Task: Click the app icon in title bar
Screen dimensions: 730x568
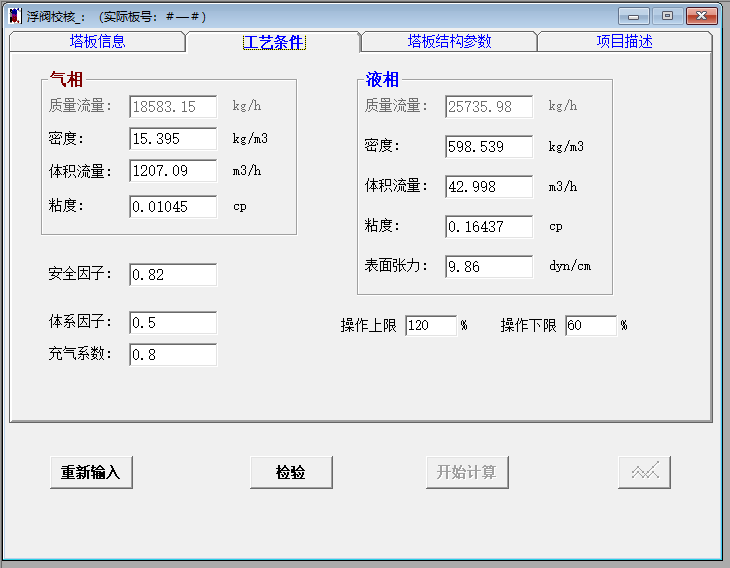Action: point(15,16)
